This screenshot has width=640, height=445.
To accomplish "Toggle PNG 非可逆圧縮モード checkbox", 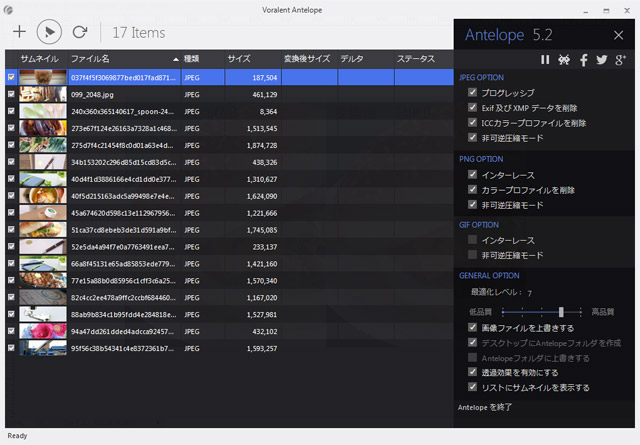I will [472, 205].
